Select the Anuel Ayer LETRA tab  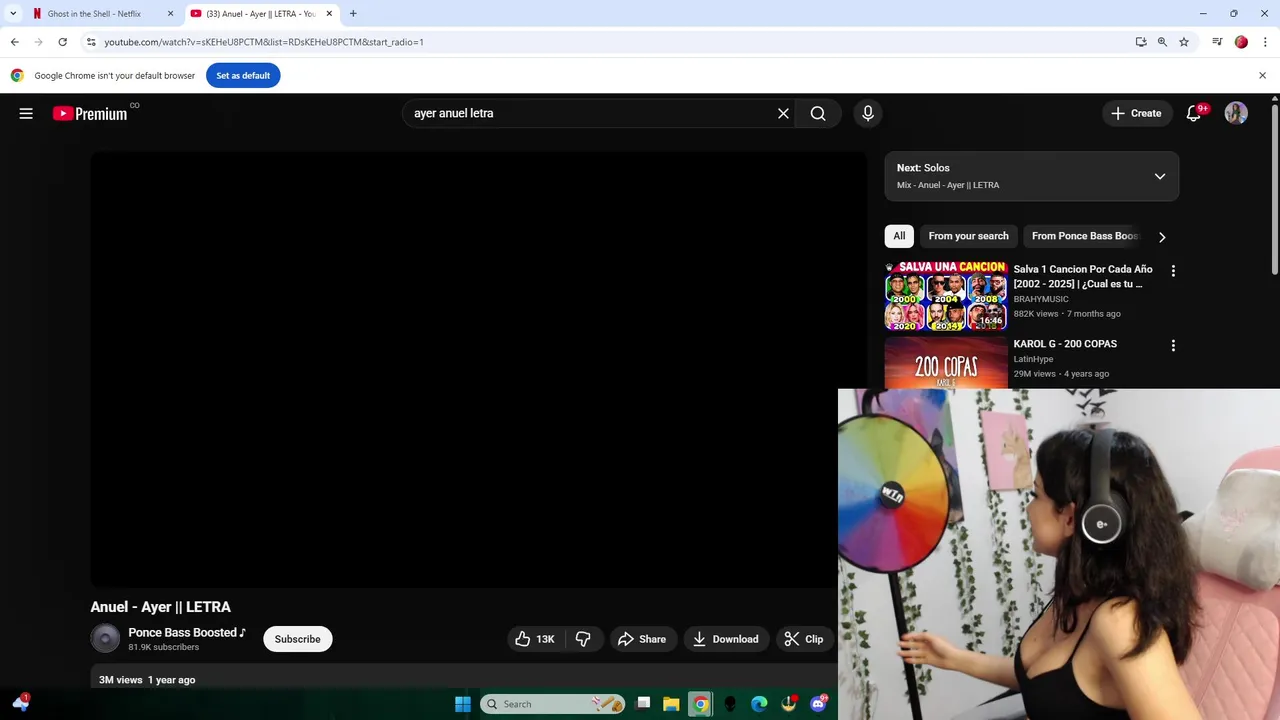(262, 14)
